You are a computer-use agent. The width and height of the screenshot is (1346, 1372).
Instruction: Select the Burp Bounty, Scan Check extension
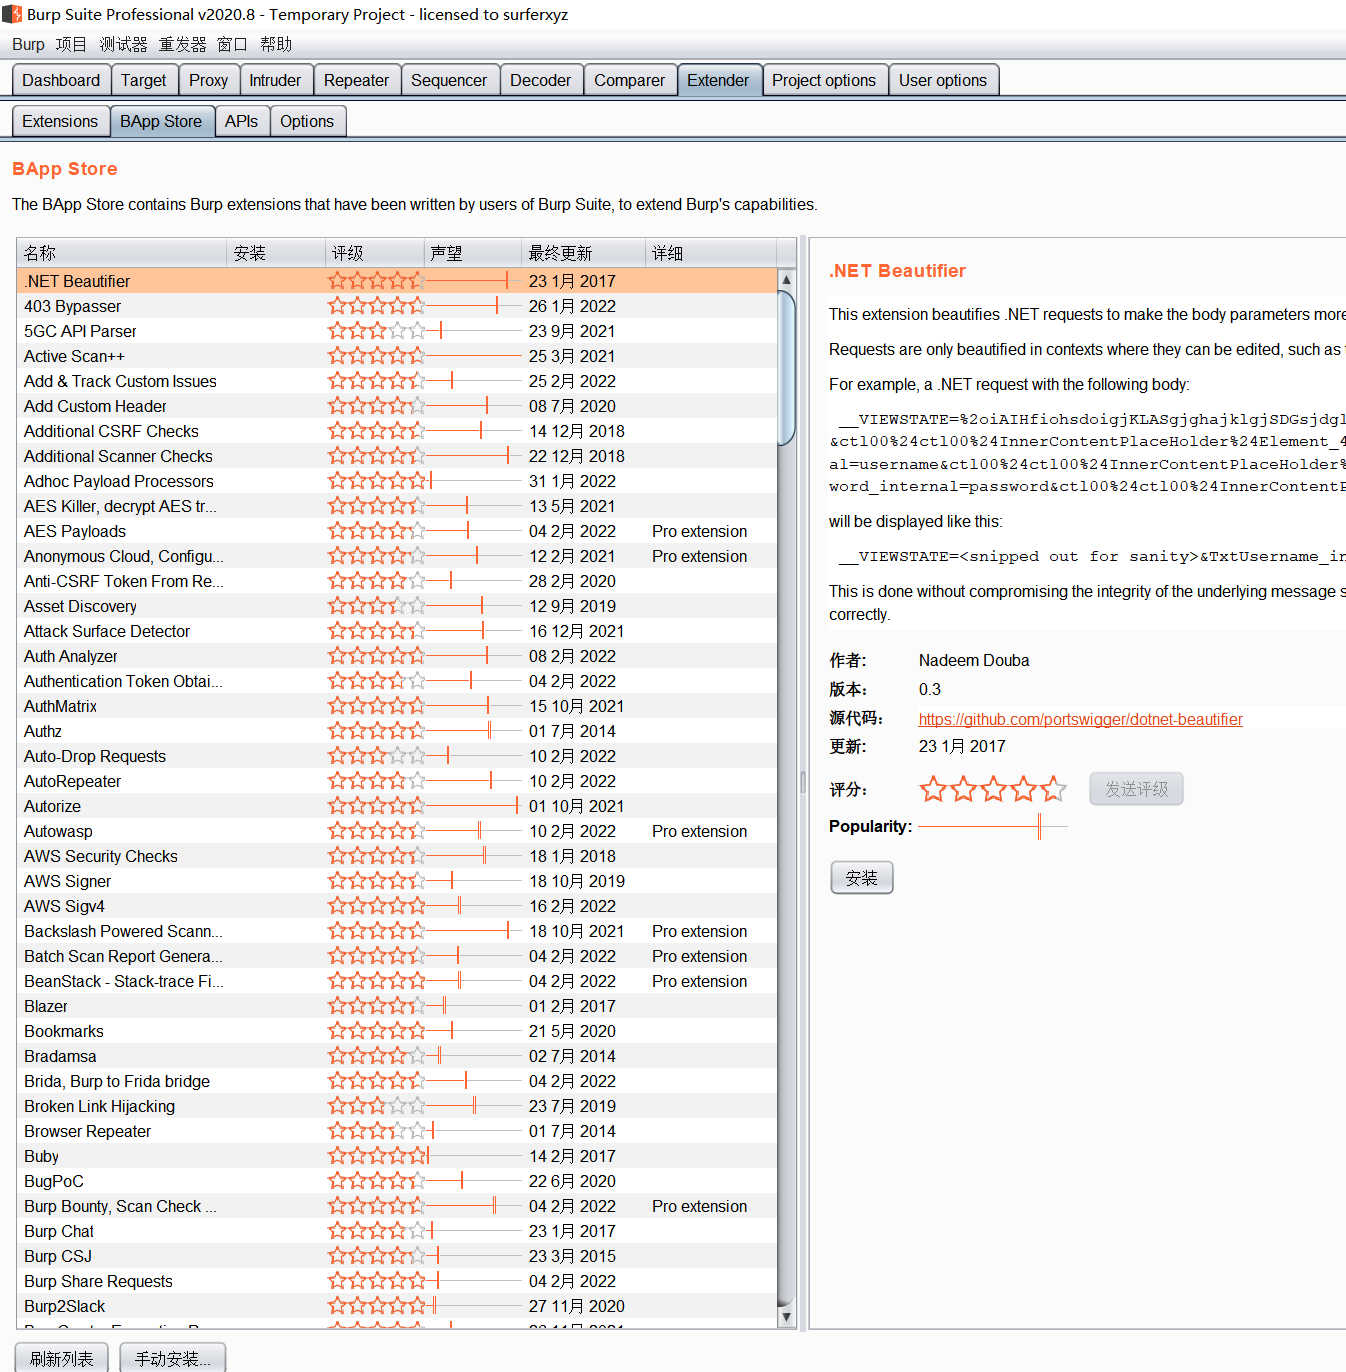coord(397,1206)
